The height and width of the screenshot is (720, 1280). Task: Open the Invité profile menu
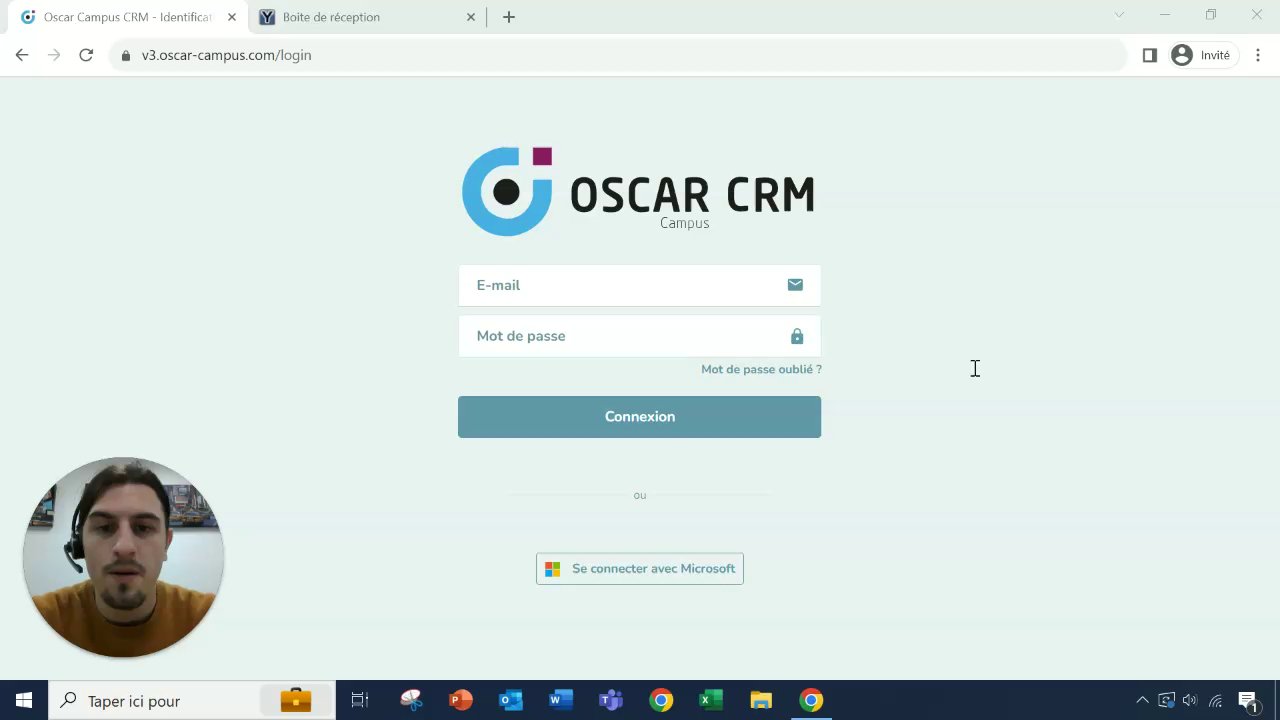1202,55
